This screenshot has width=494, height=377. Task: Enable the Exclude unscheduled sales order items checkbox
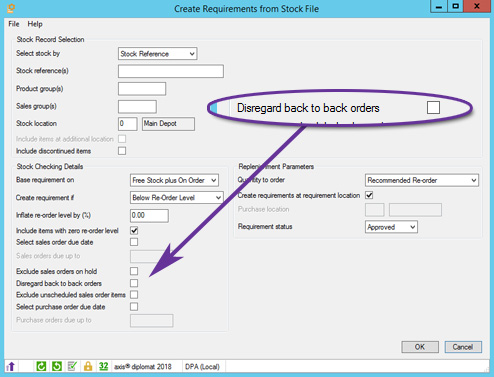point(134,295)
